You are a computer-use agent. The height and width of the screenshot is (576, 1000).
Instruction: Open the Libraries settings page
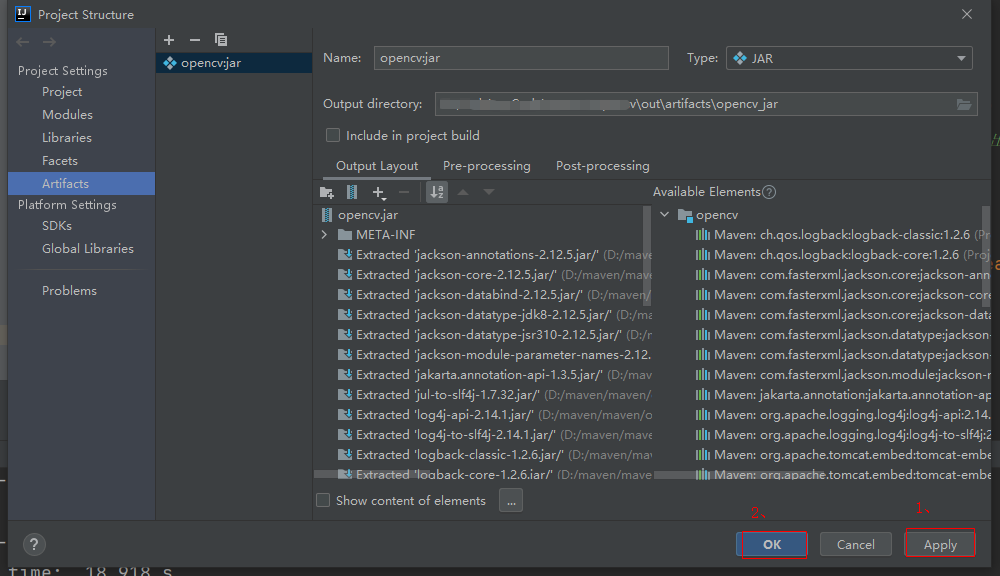click(x=66, y=138)
